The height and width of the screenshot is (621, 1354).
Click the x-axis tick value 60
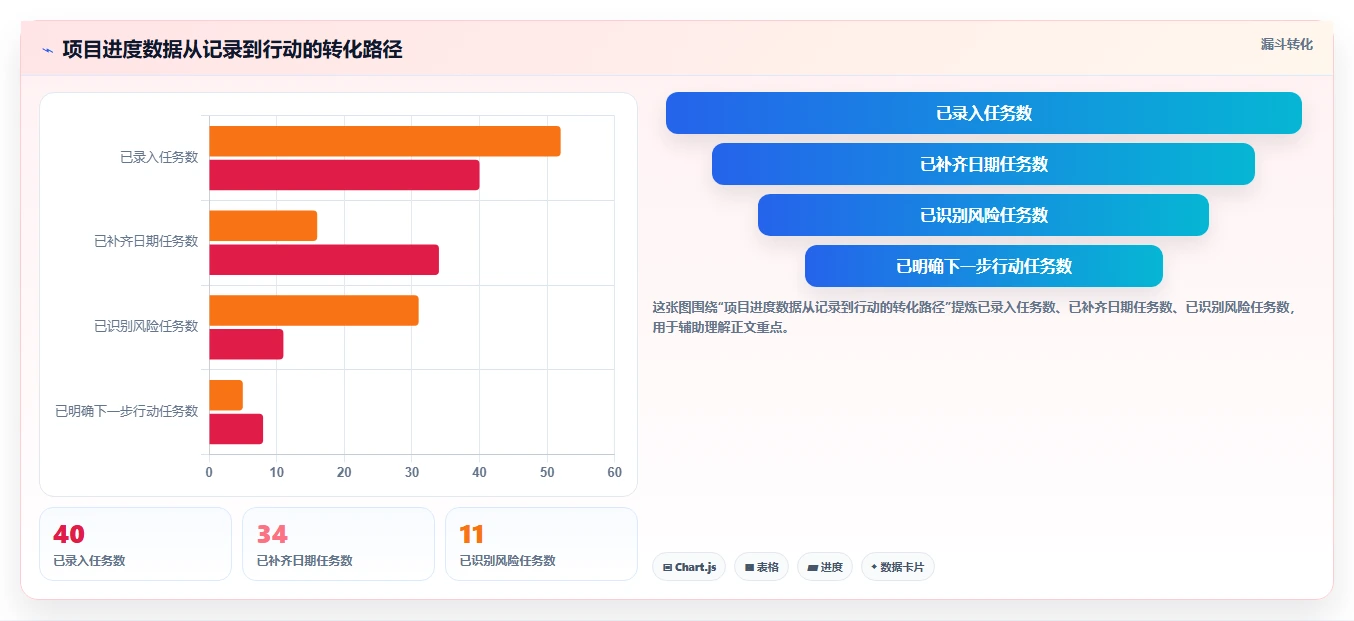614,472
